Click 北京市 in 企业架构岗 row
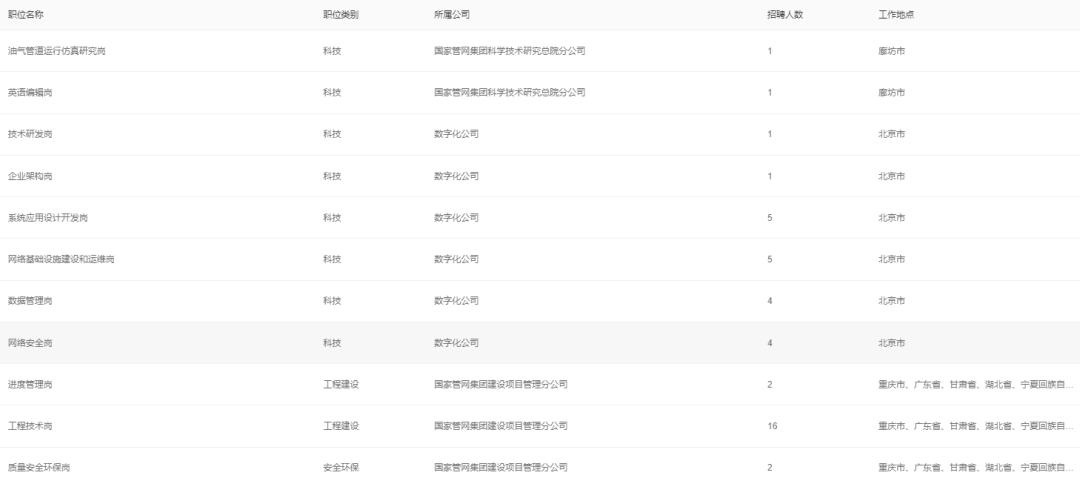Viewport: 1080px width, 481px height. point(891,176)
